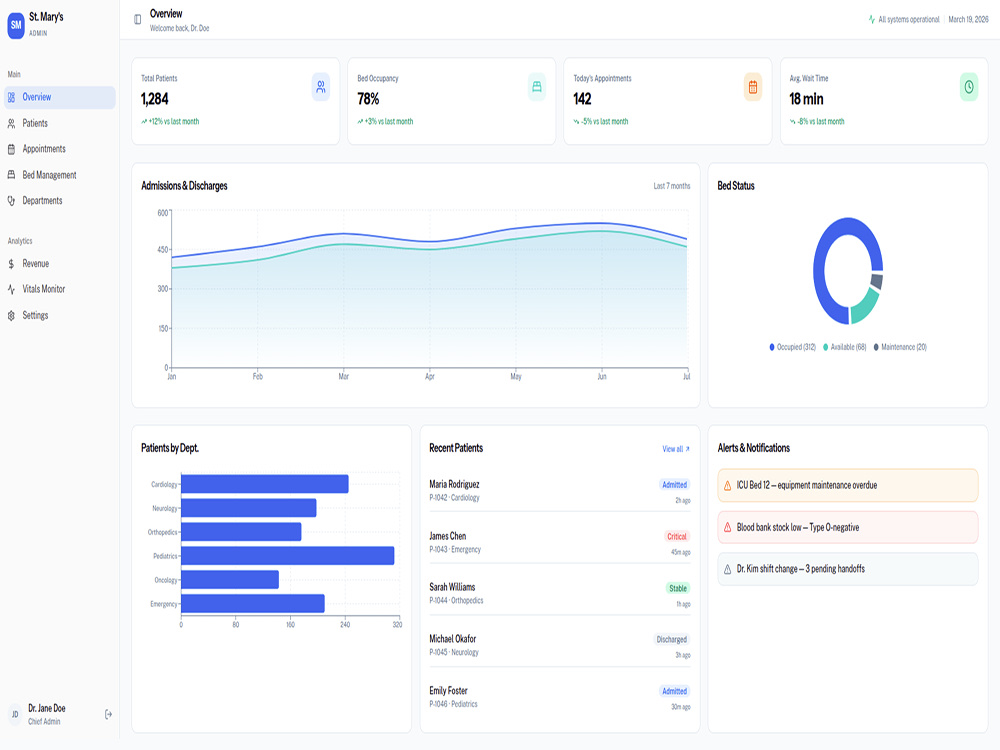The width and height of the screenshot is (1000, 750).
Task: Click the Stable badge for Sarah Williams
Action: [678, 588]
